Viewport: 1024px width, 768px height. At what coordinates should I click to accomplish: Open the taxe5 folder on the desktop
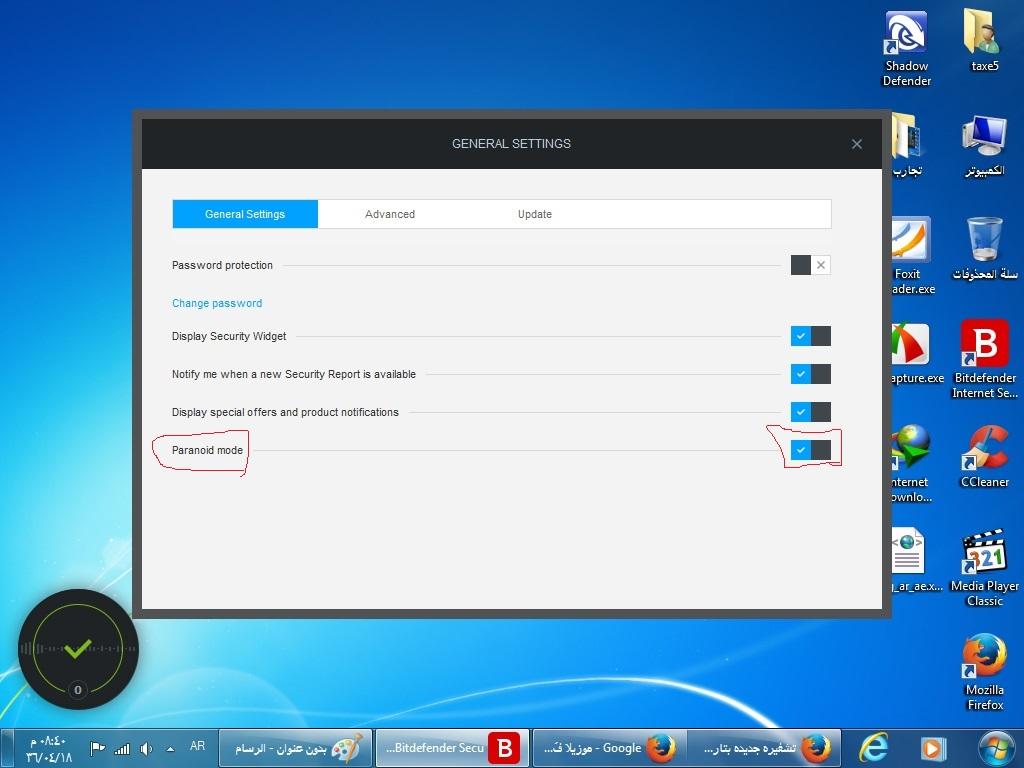point(984,40)
